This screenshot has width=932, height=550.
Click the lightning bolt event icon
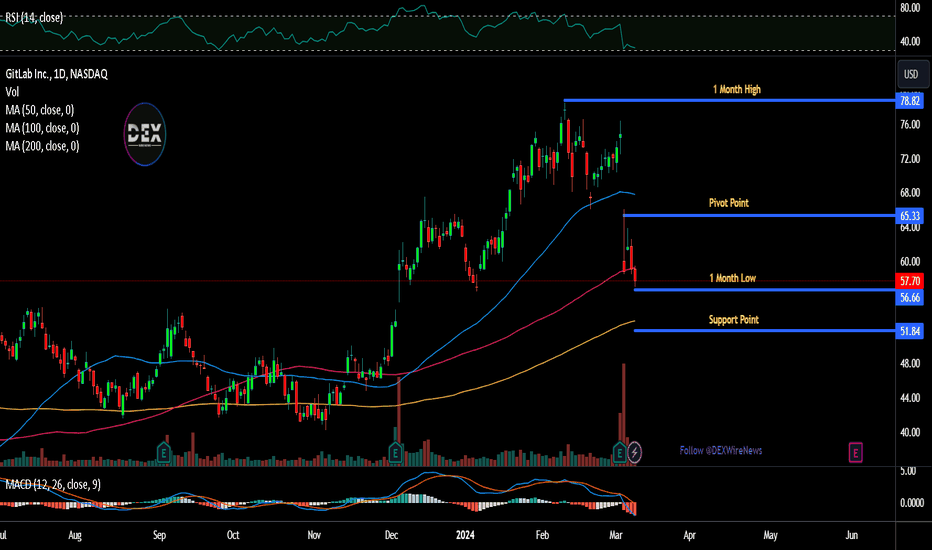click(x=634, y=452)
